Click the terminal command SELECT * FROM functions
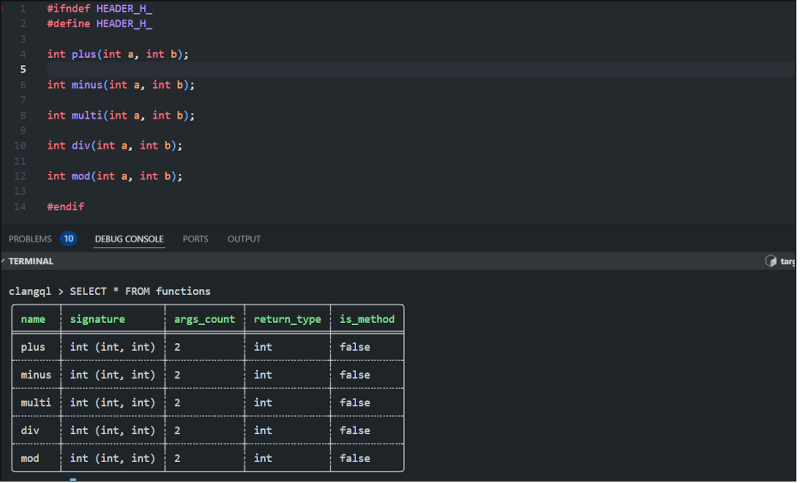The width and height of the screenshot is (800, 483). click(140, 291)
